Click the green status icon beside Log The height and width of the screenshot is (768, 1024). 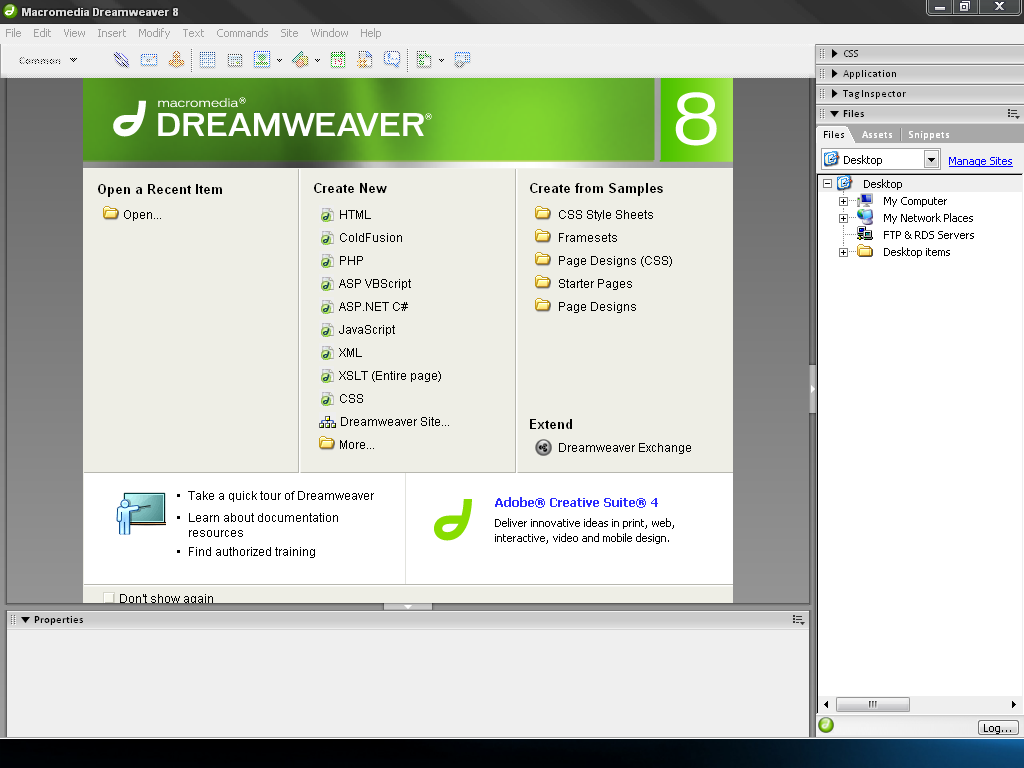tap(826, 726)
